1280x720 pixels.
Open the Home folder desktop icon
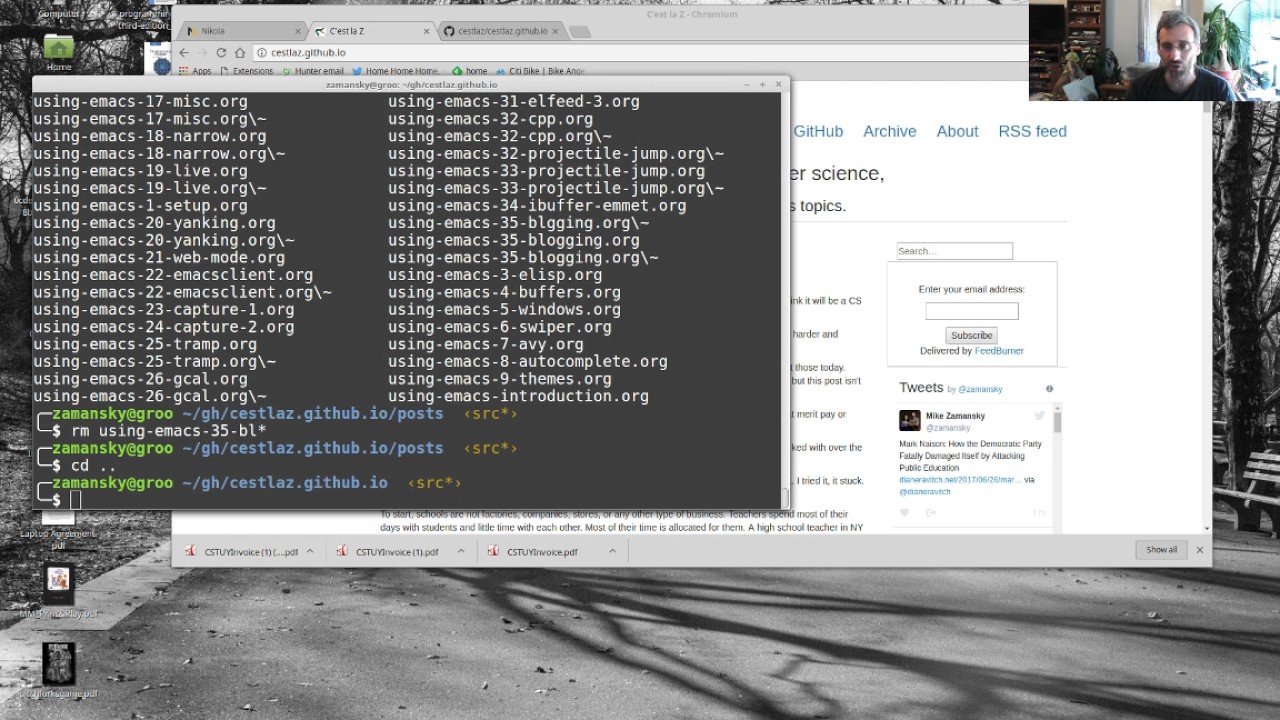click(x=58, y=53)
